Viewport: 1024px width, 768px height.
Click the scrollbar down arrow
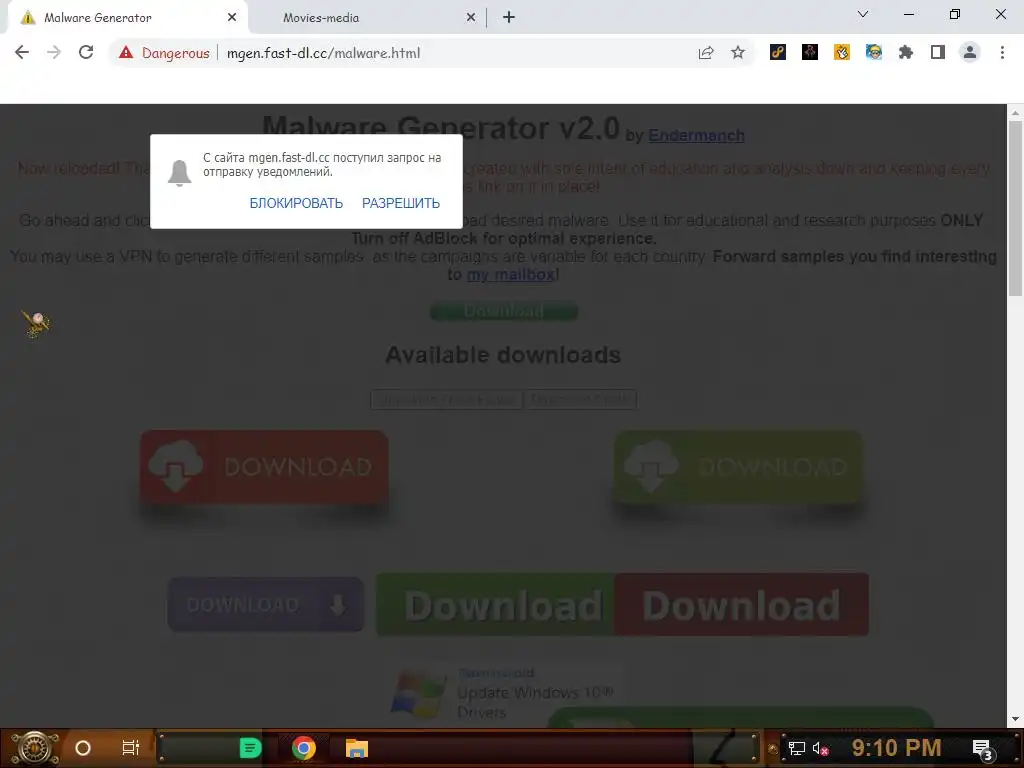tap(1015, 719)
